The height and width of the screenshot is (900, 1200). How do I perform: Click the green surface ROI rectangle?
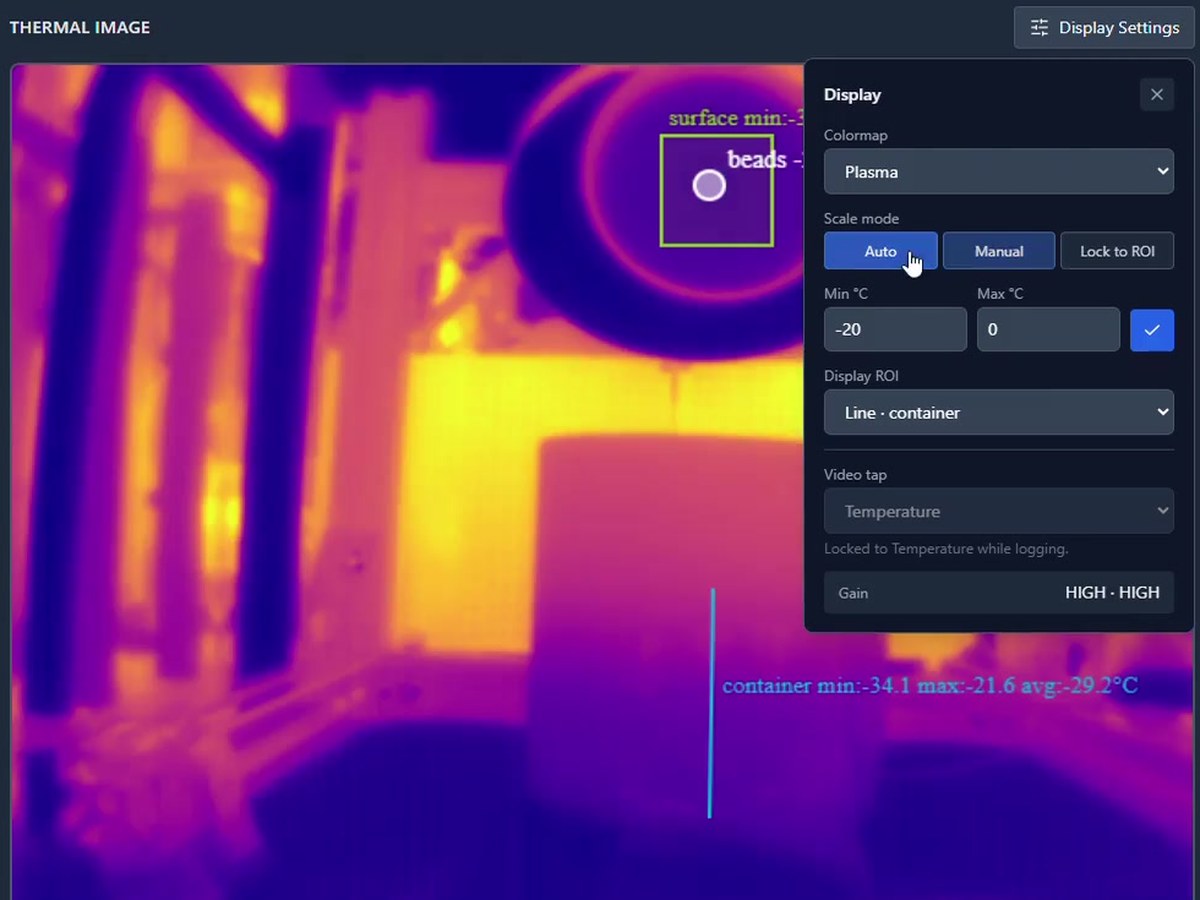pos(717,190)
